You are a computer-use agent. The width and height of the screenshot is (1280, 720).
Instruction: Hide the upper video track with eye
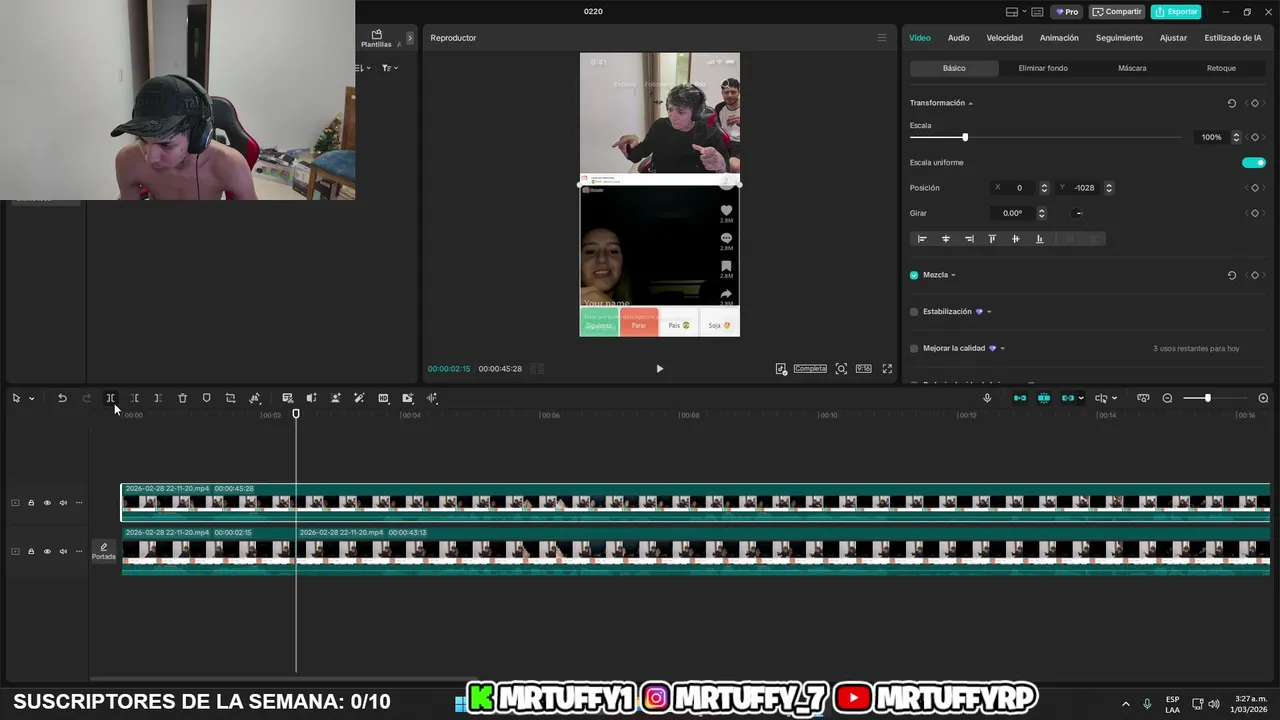47,503
